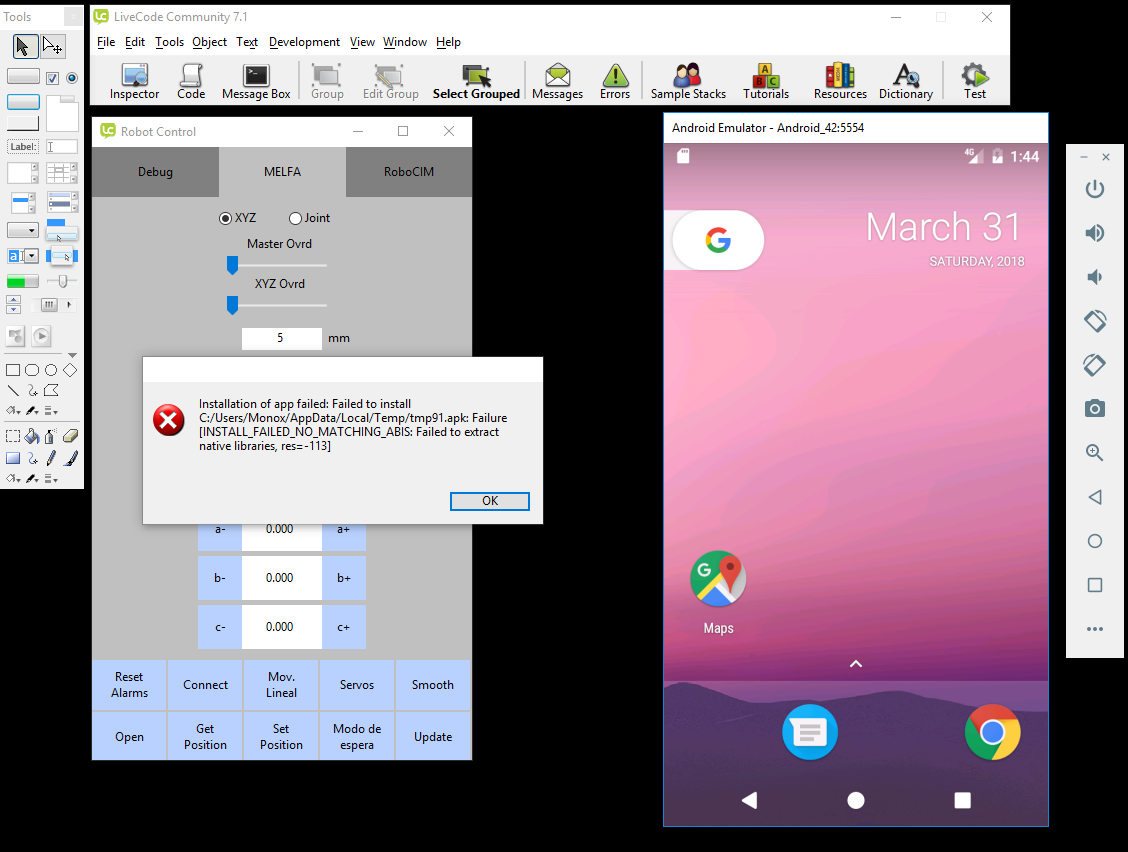Click the Get Position button
Viewport: 1128px width, 852px height.
pos(205,736)
